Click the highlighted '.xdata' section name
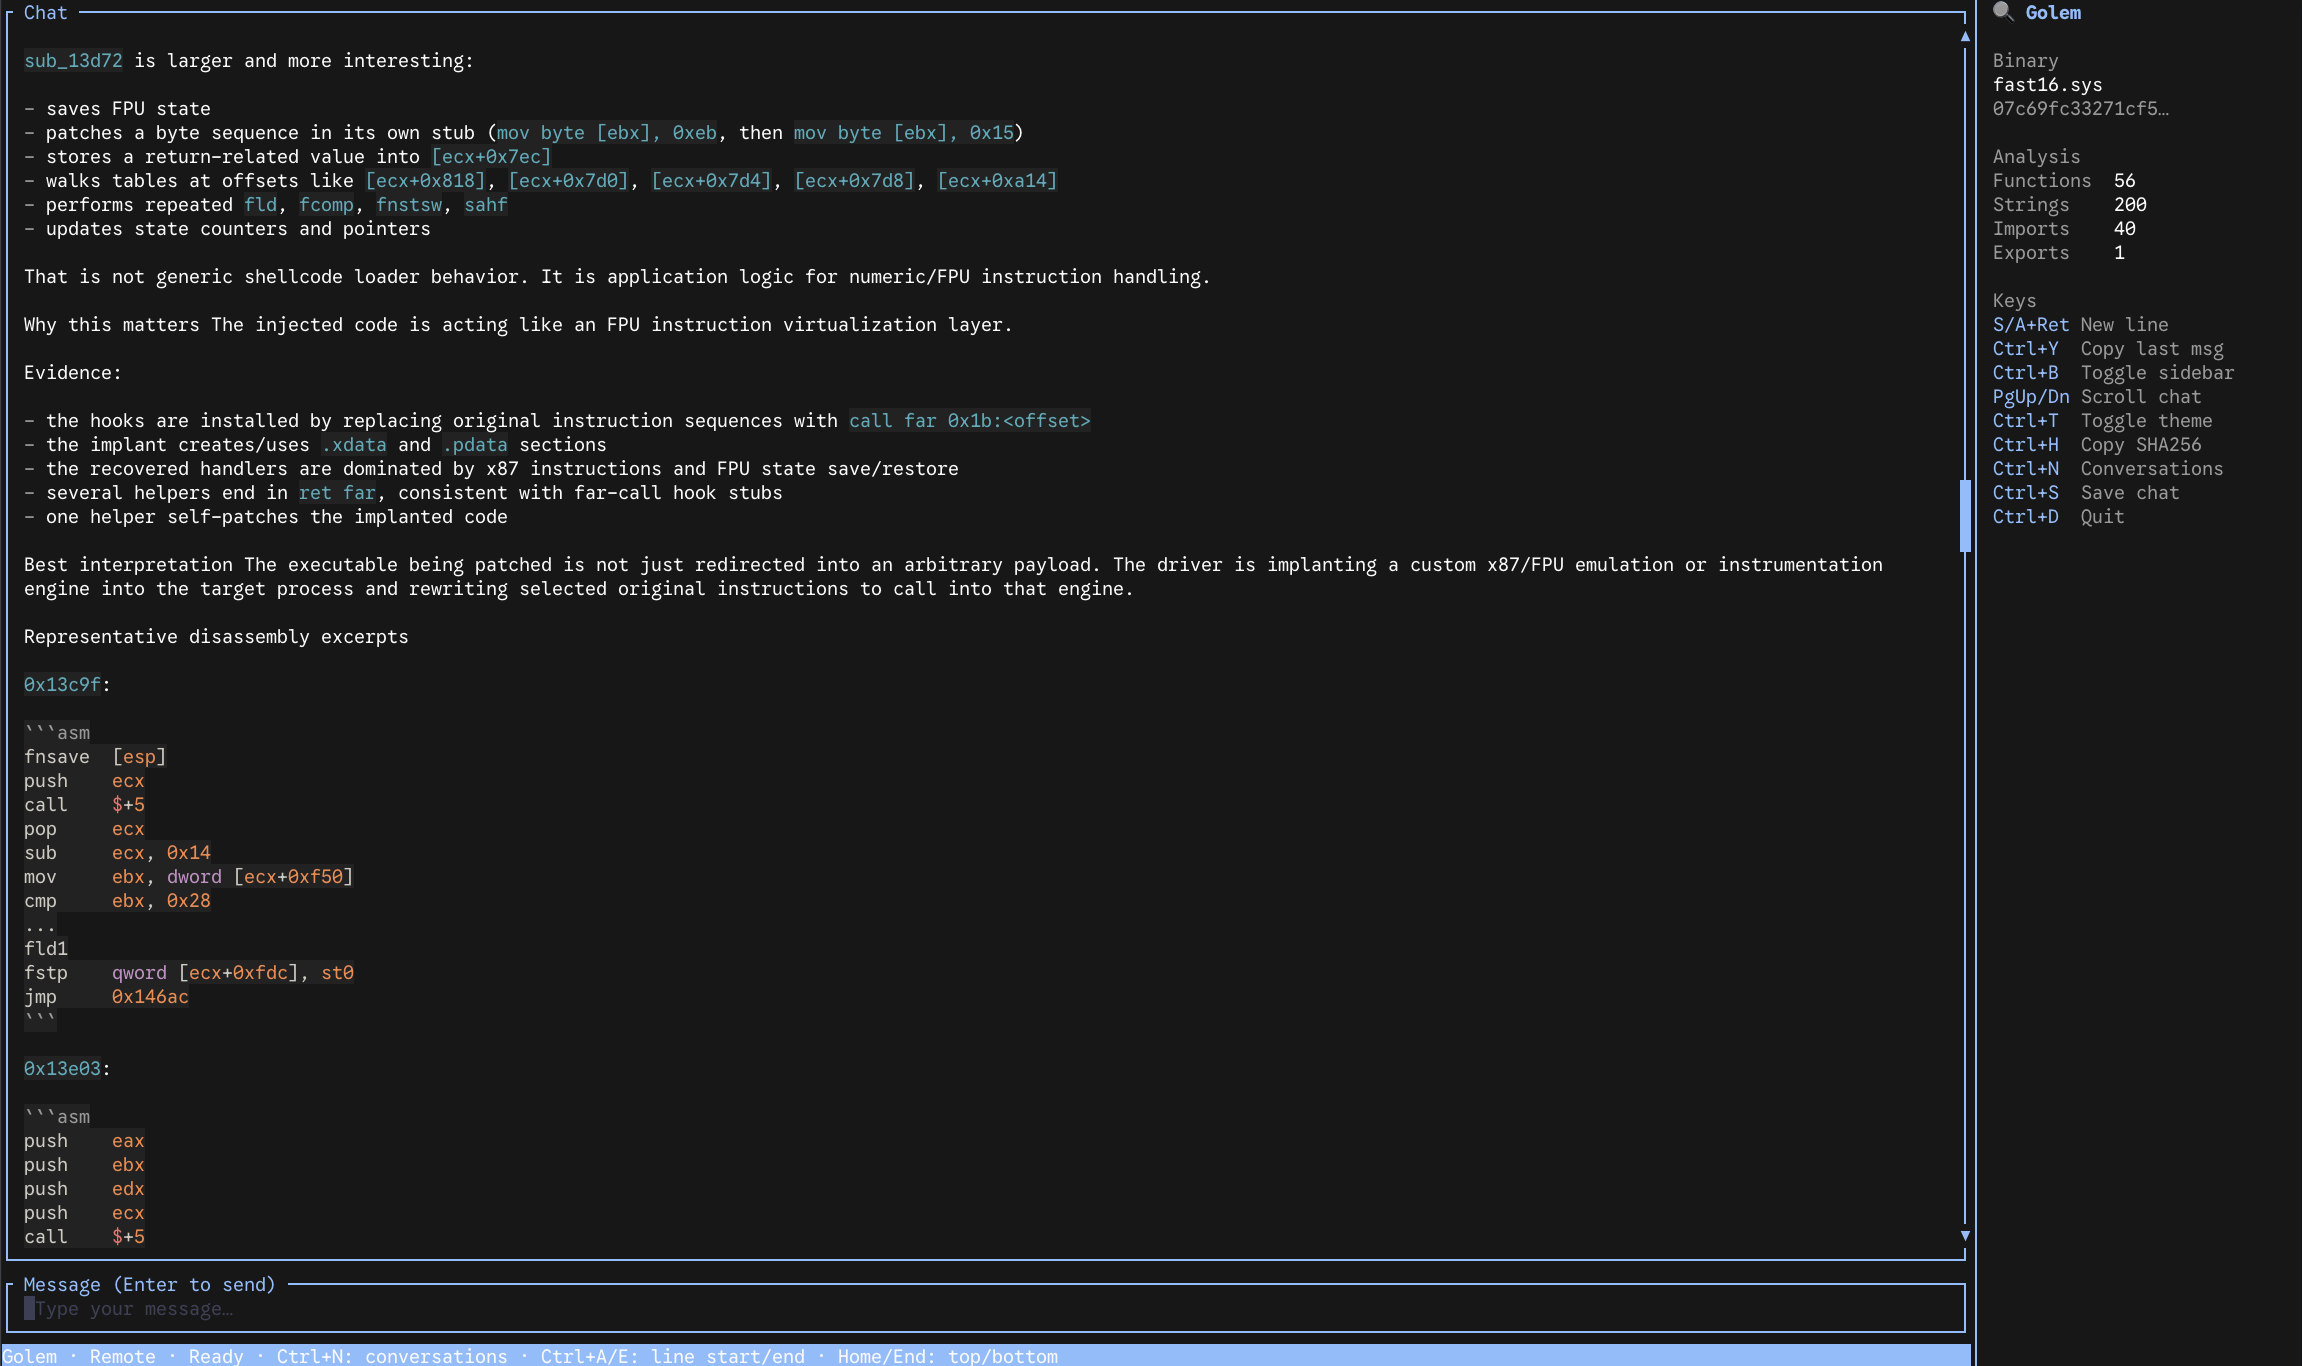Screen dimensions: 2302x1366 (354, 445)
